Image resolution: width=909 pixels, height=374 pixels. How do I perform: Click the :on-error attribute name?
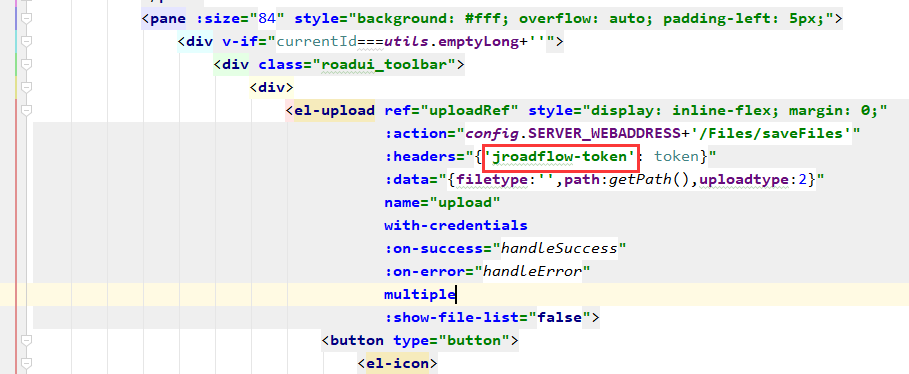pyautogui.click(x=424, y=271)
